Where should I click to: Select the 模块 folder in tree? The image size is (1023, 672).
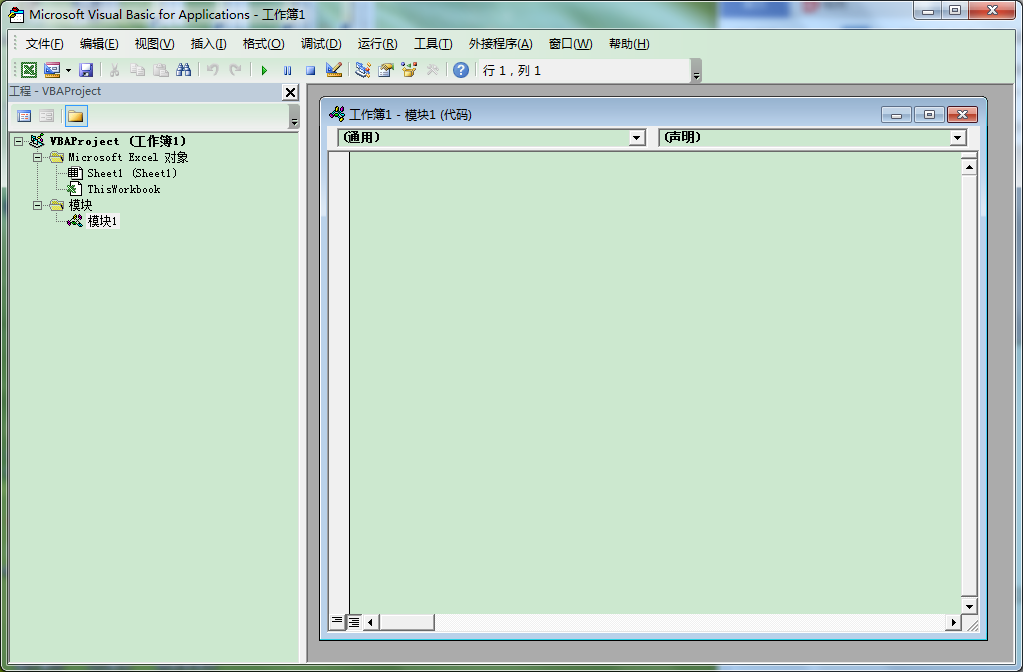point(80,205)
